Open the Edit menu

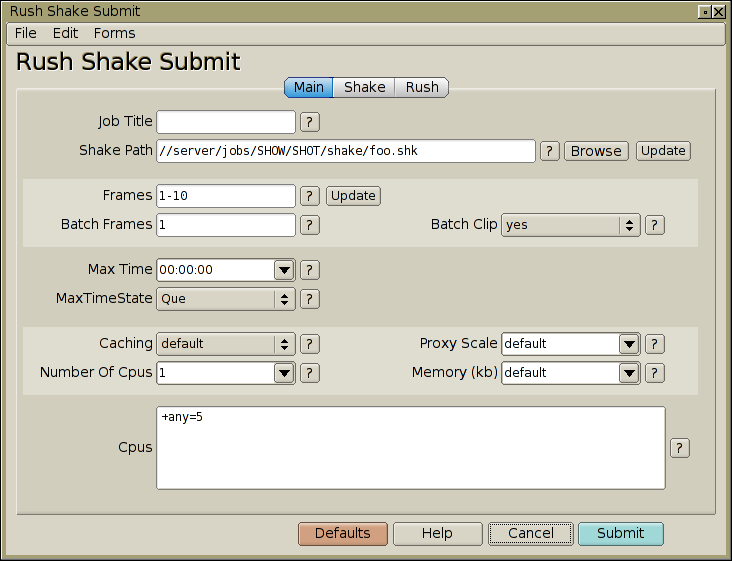point(65,33)
